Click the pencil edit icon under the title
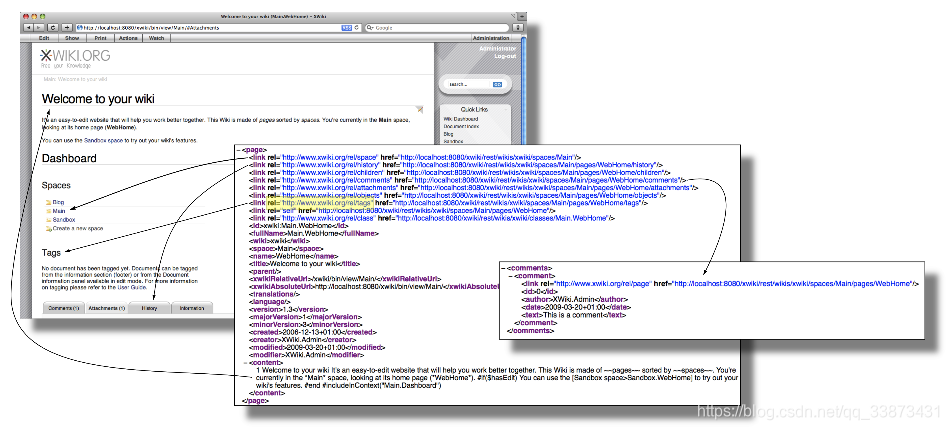949x430 pixels. (419, 109)
